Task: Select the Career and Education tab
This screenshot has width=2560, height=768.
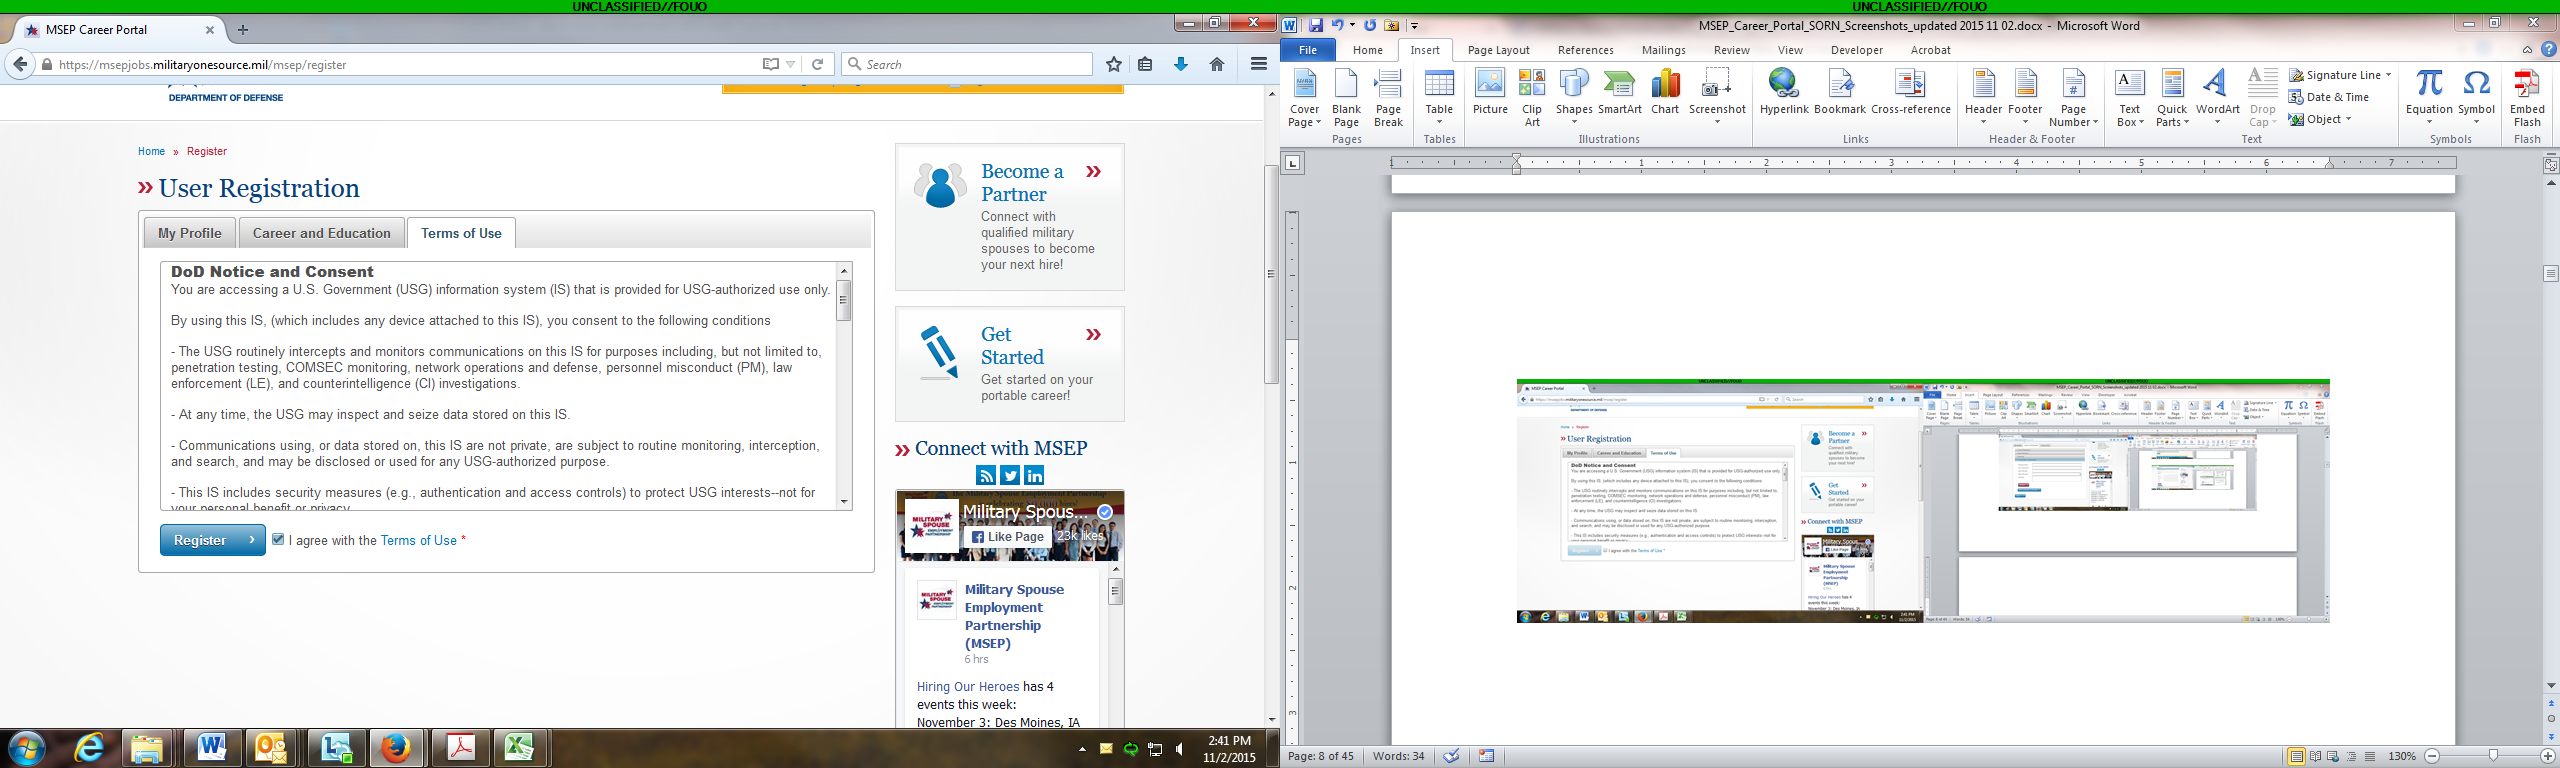Action: (322, 233)
